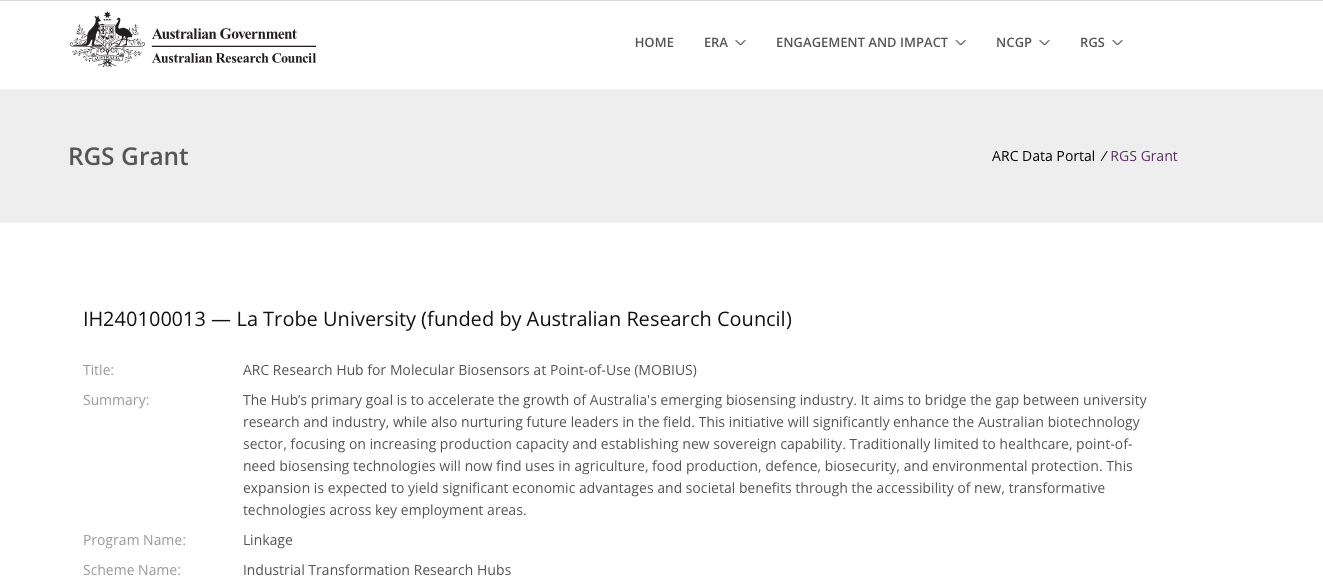Expand the RGS dropdown chevron
Screen dimensions: 1323x587
coord(1118,43)
